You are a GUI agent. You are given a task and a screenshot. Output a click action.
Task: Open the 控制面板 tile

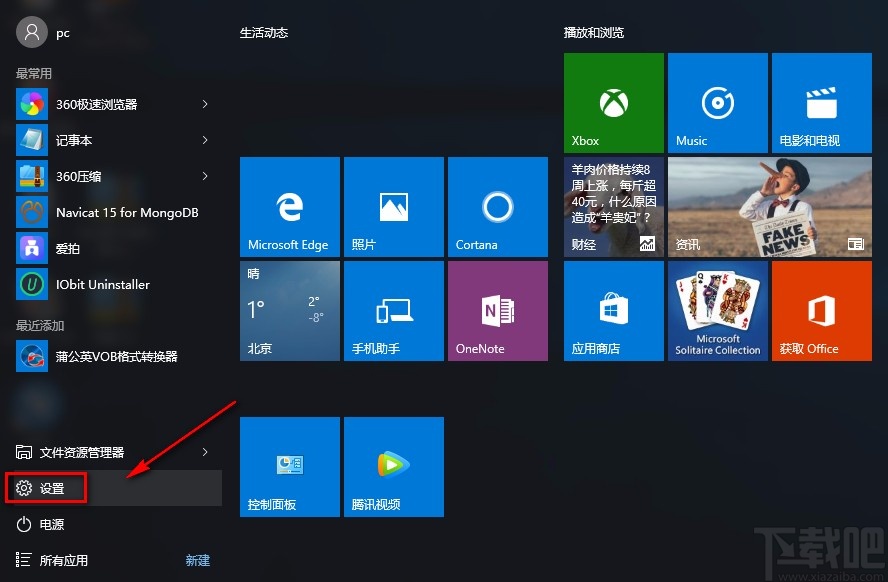[289, 466]
